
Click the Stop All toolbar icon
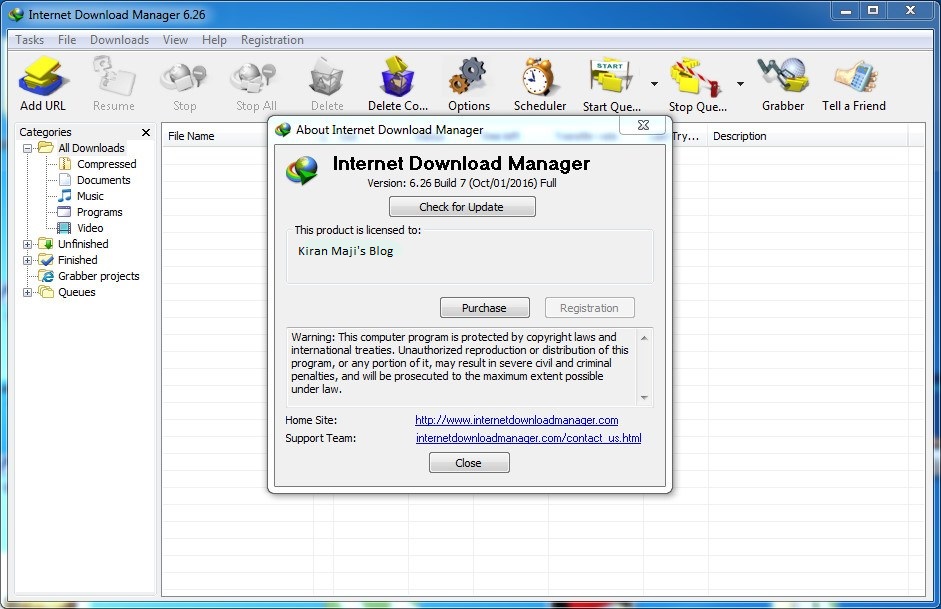pos(256,83)
